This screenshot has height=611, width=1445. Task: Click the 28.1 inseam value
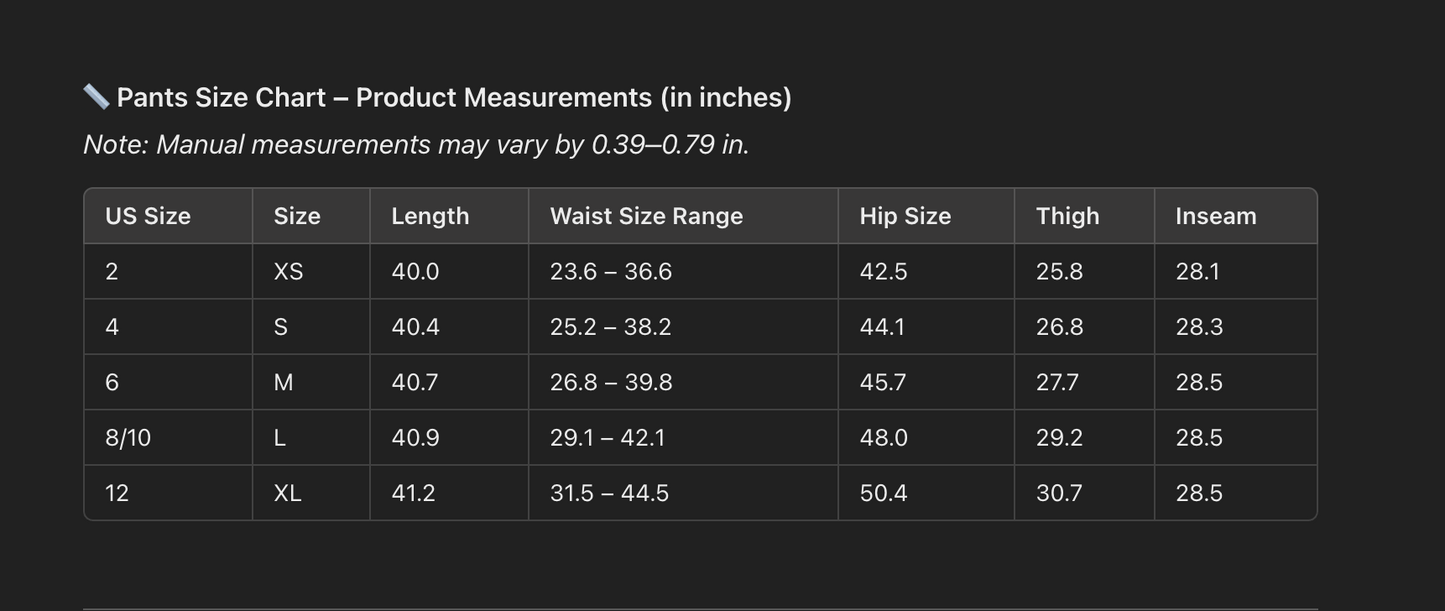click(x=1197, y=272)
